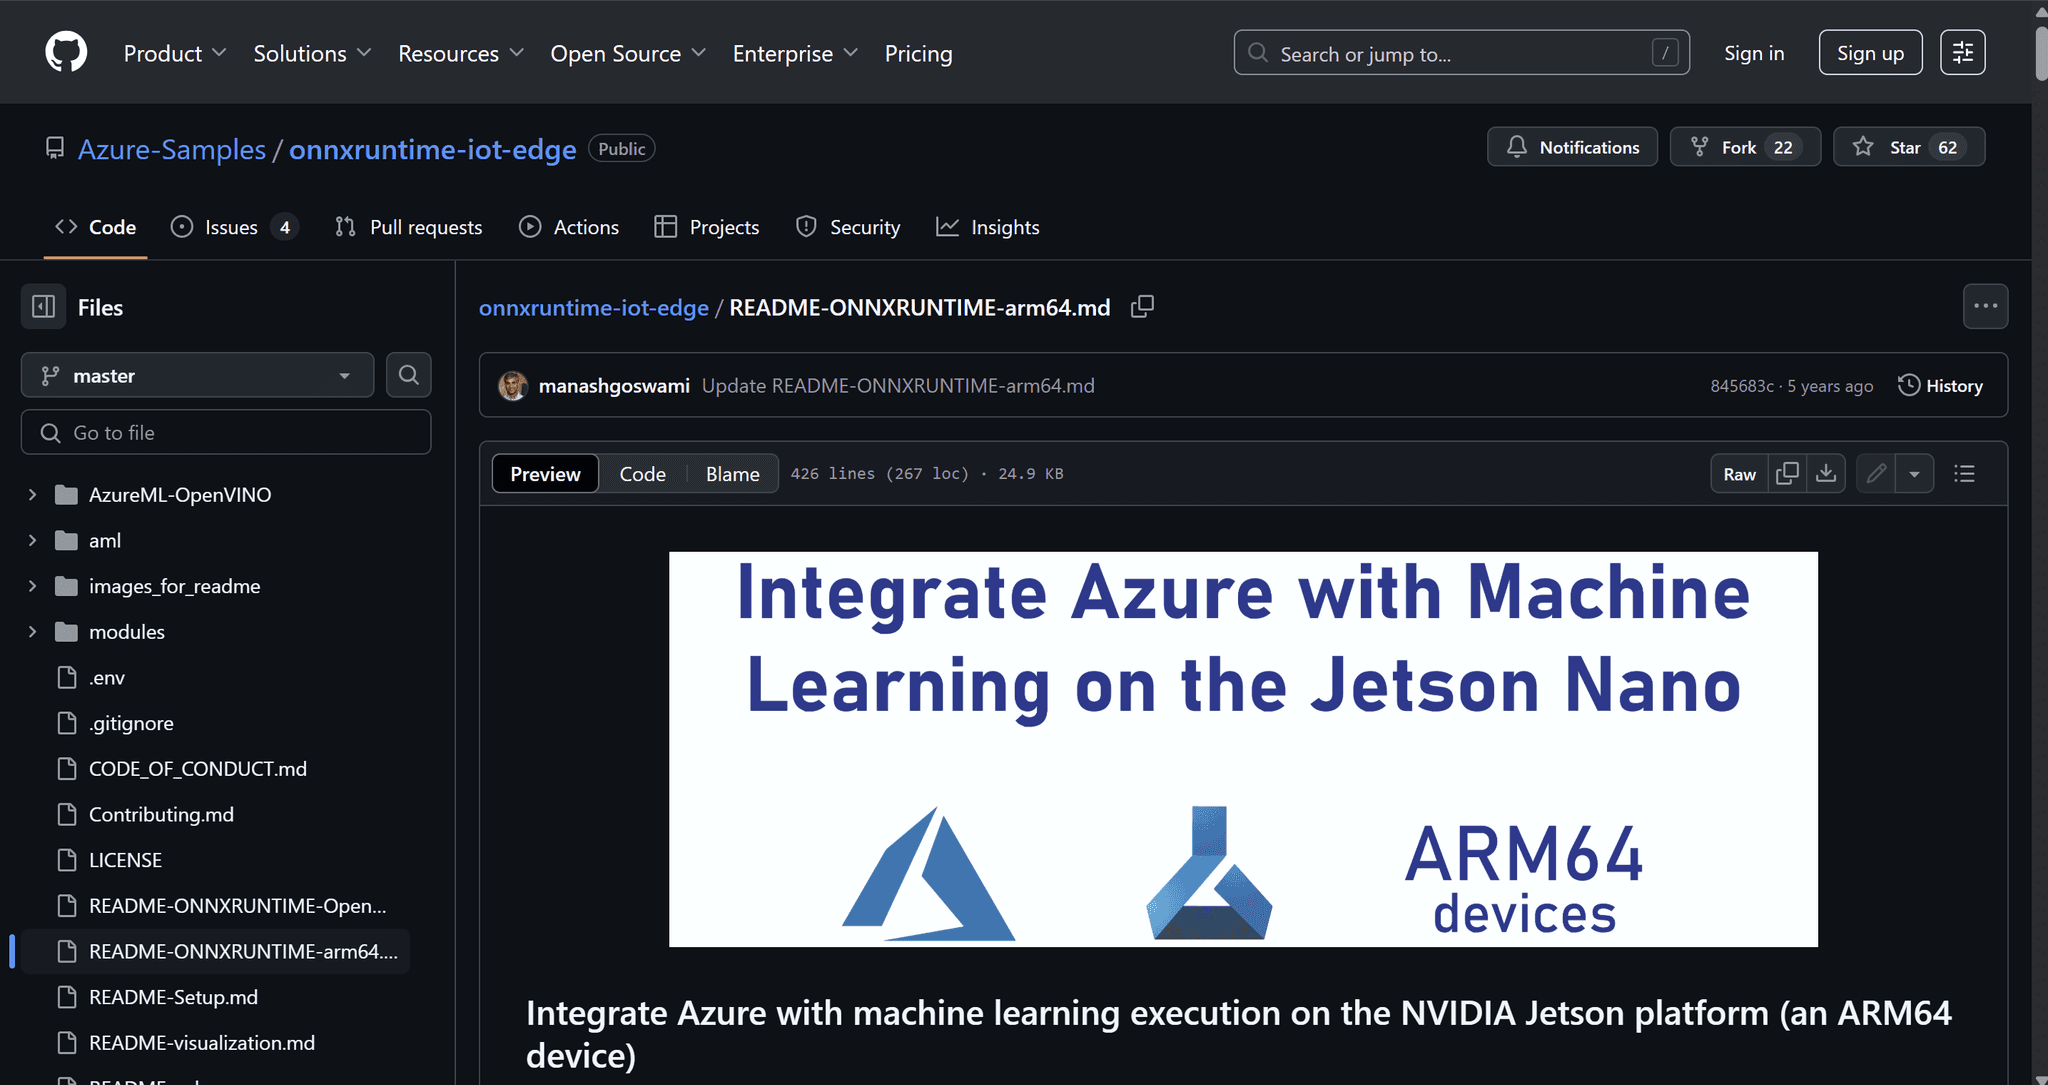Click the search files magnifier icon
The width and height of the screenshot is (2048, 1085).
pos(408,375)
